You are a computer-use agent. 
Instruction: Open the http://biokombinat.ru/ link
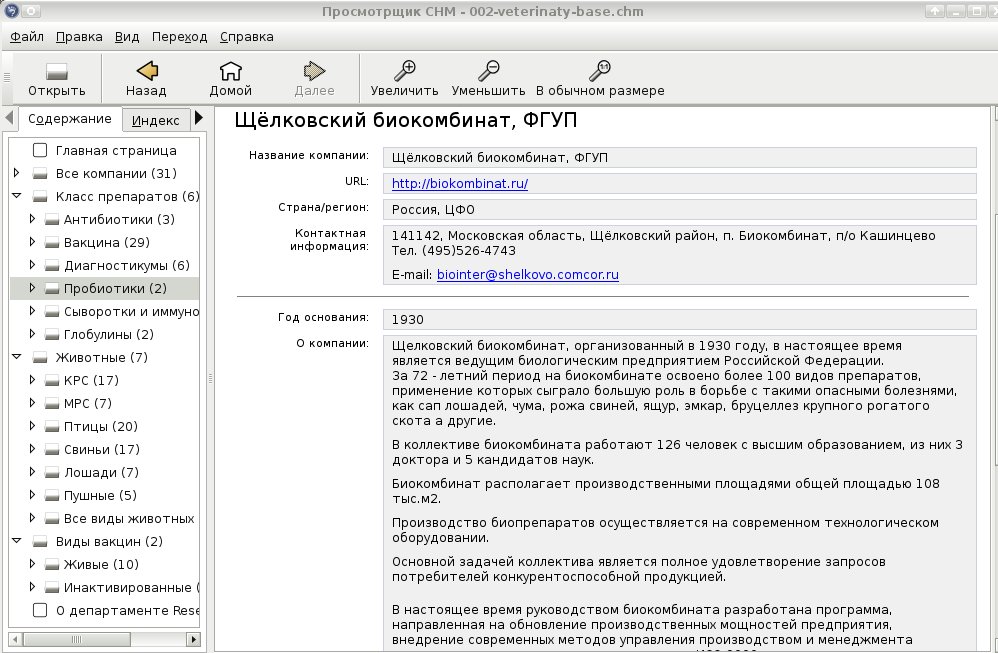[x=460, y=184]
